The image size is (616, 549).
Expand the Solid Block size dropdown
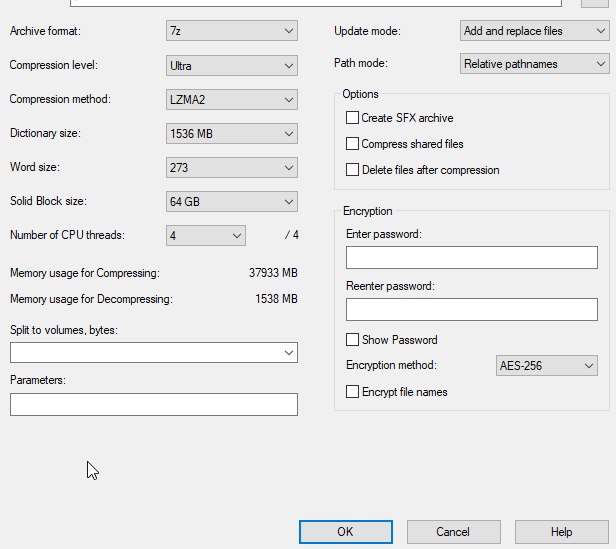pyautogui.click(x=232, y=202)
